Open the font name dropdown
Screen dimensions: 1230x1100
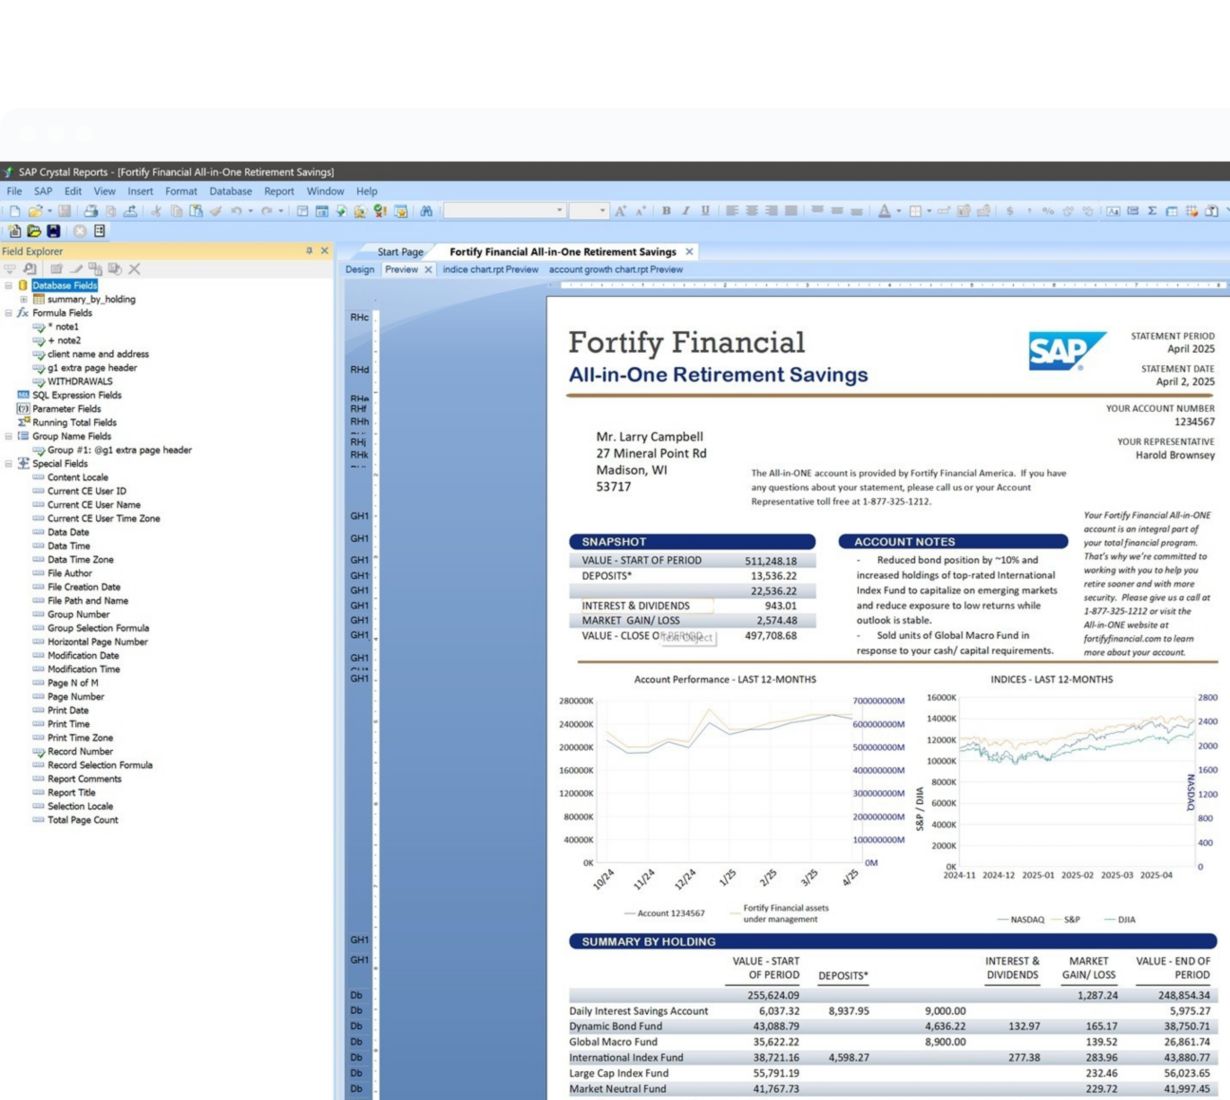[559, 211]
